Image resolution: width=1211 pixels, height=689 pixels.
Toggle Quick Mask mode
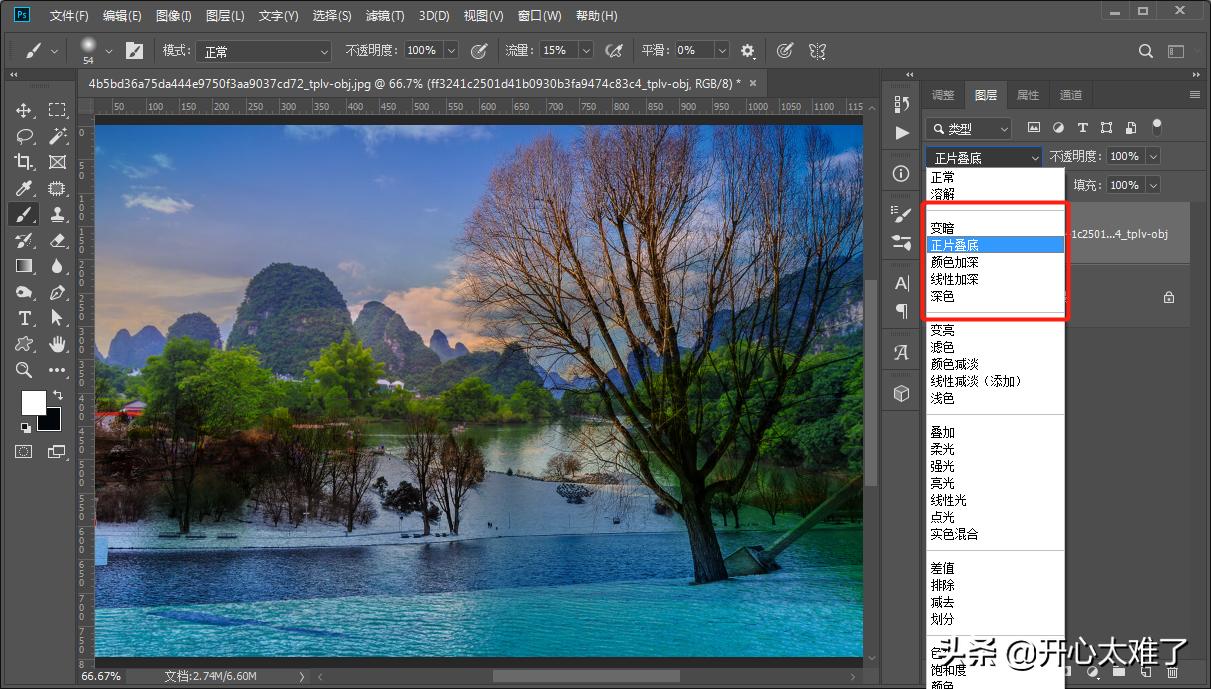click(24, 452)
